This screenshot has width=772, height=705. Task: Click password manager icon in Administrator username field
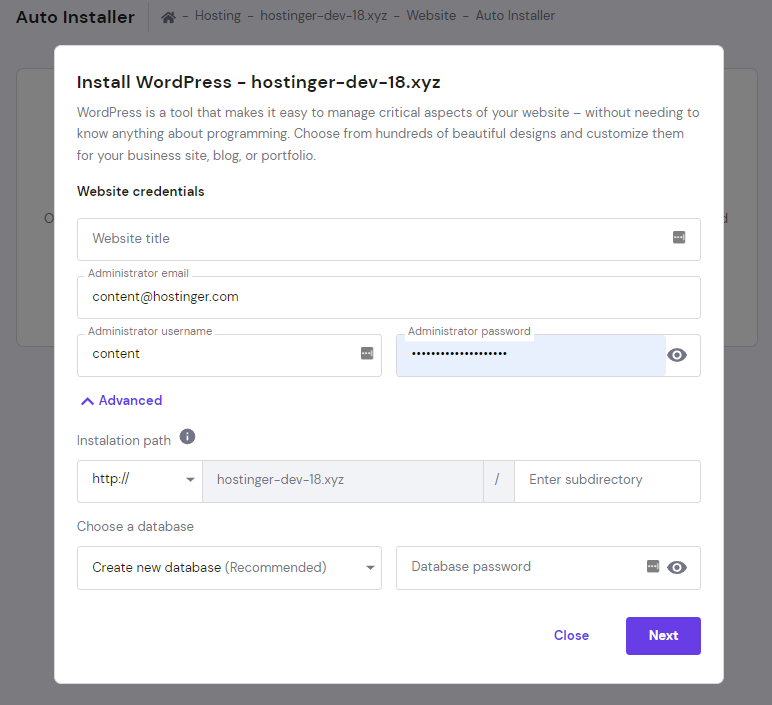point(367,353)
